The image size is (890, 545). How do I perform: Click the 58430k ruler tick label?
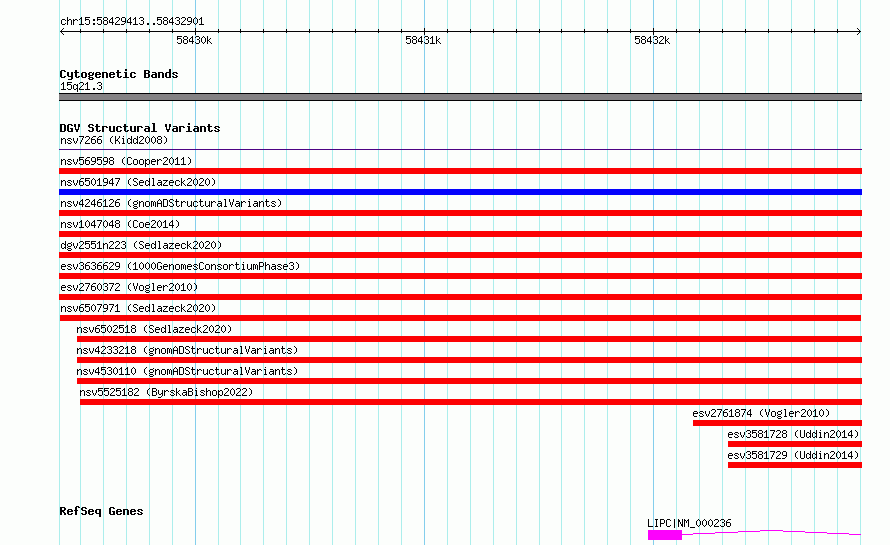click(194, 40)
